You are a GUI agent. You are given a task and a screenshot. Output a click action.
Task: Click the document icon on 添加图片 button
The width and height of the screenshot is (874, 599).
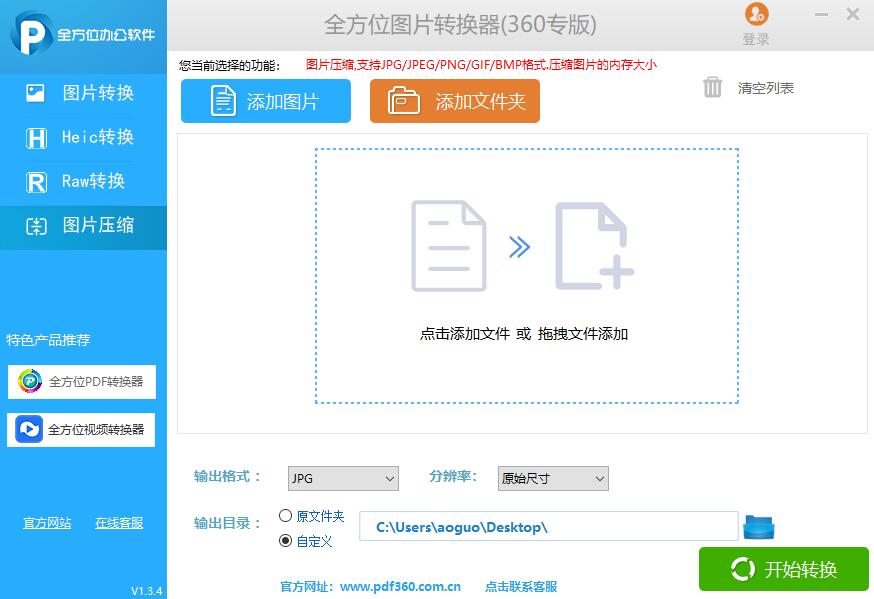pyautogui.click(x=223, y=101)
